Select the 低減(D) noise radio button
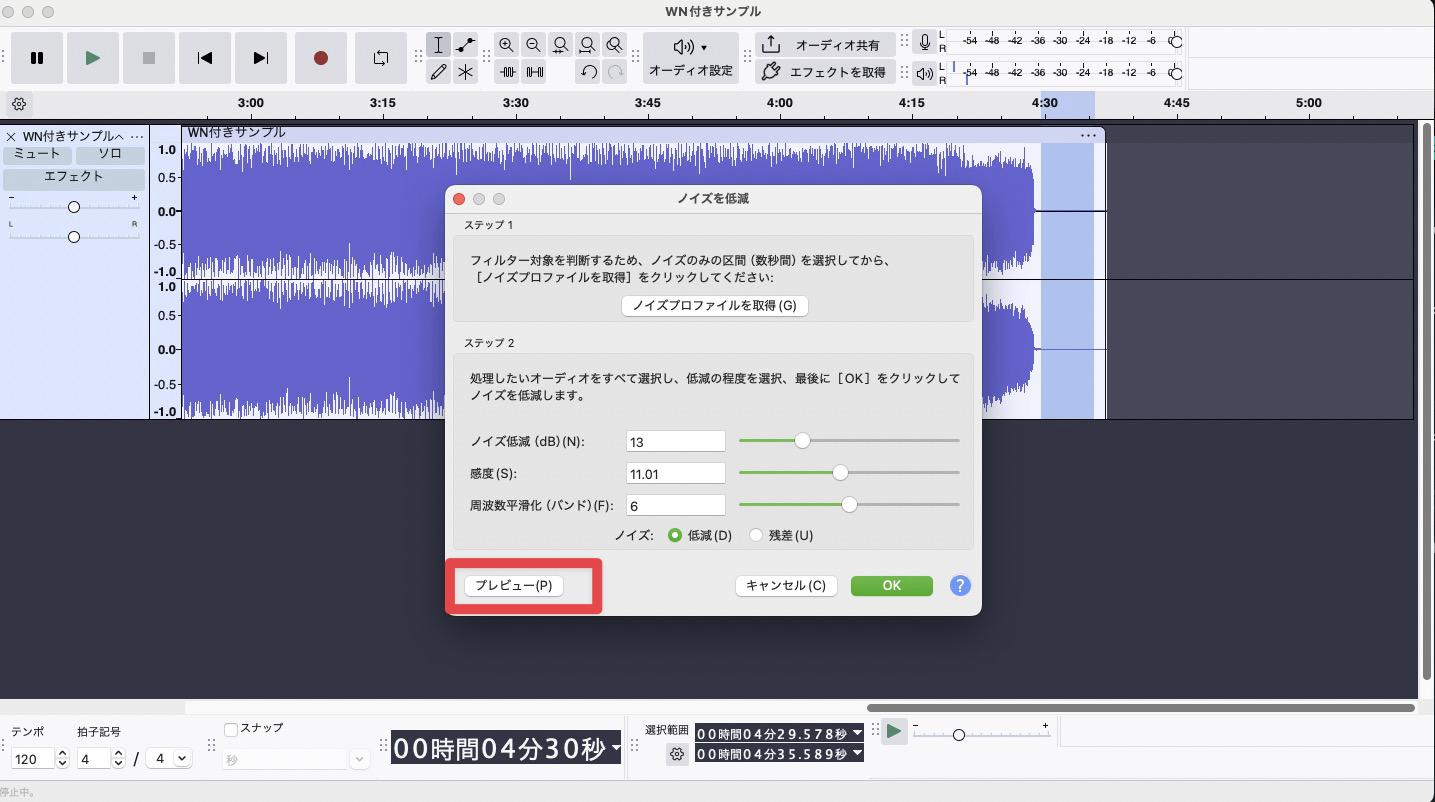The width and height of the screenshot is (1435, 802). (x=675, y=536)
